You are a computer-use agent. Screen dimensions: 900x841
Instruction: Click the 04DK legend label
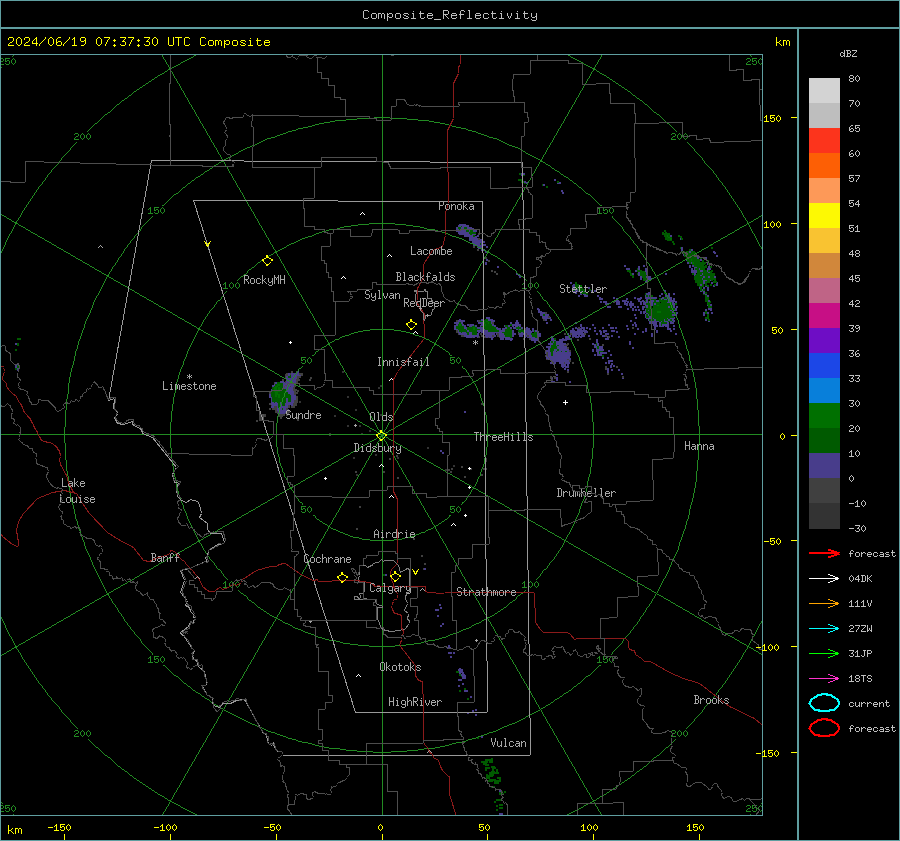(860, 579)
